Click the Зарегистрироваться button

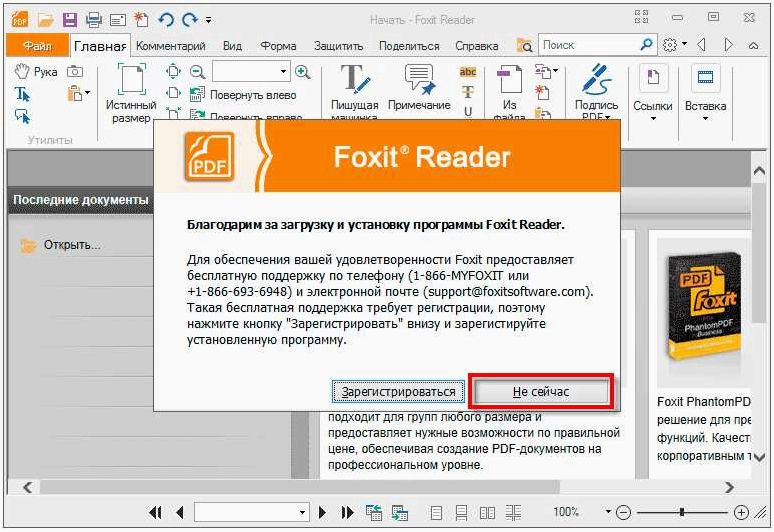coord(398,392)
